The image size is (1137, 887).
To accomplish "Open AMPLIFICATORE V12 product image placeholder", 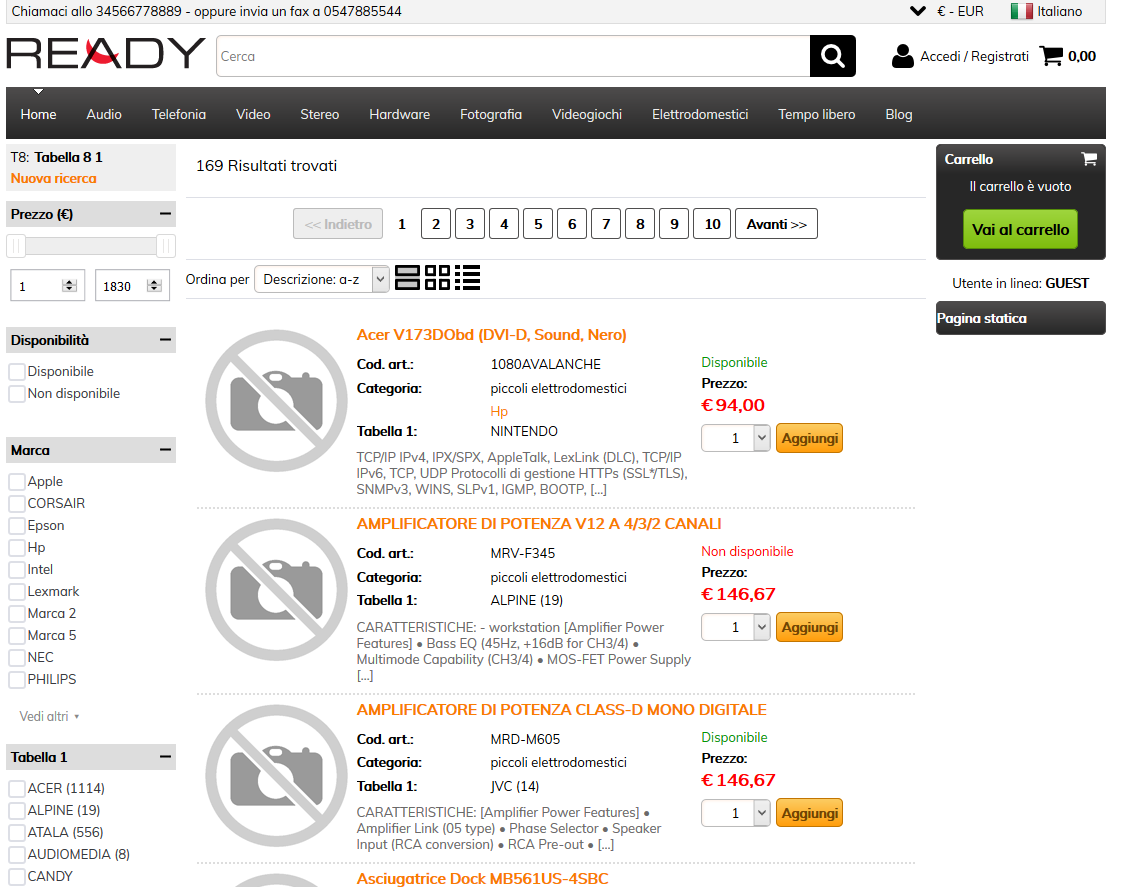I will pos(276,590).
